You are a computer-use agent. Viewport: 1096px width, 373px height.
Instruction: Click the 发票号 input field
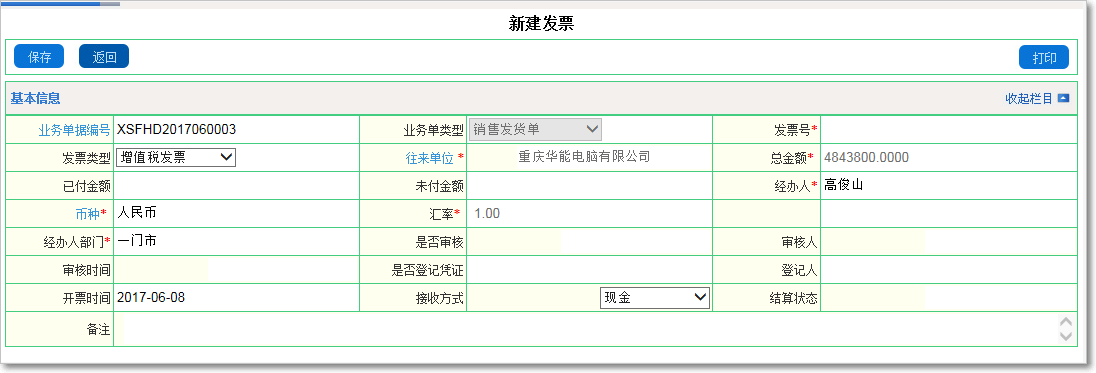point(948,129)
